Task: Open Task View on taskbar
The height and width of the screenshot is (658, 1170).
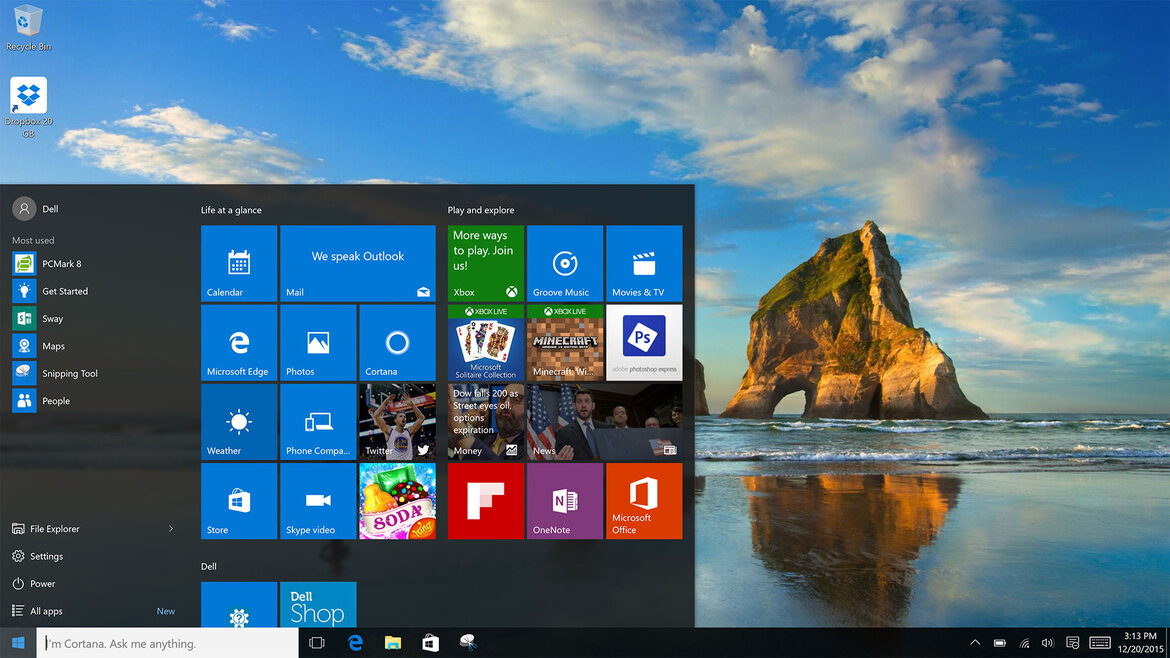Action: [x=317, y=643]
